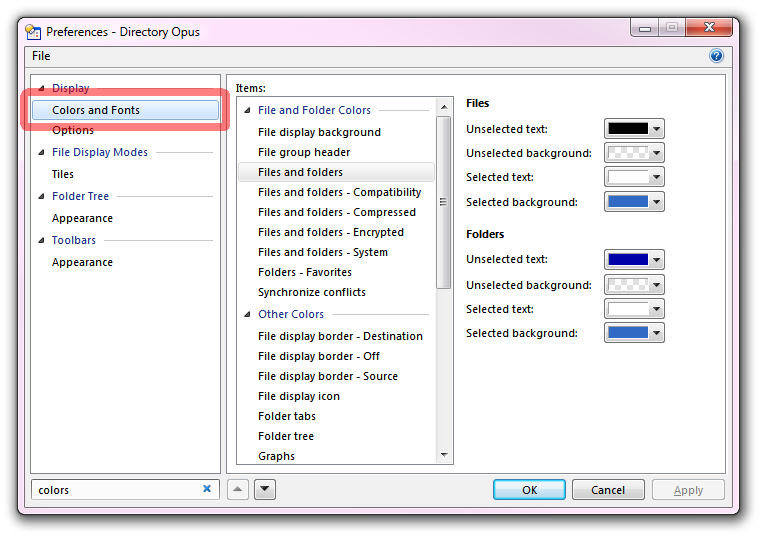This screenshot has height=536, width=761.
Task: Select the Options page under Display
Action: 73,130
